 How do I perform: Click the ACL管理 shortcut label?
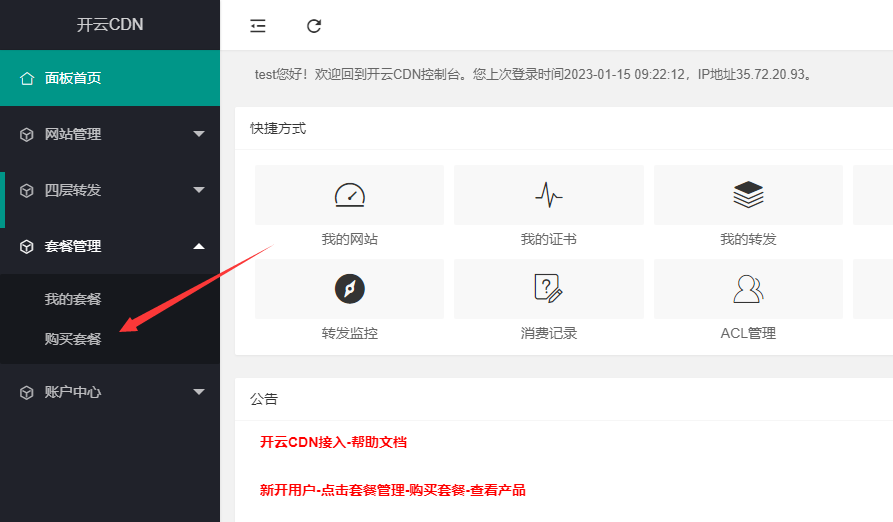click(748, 333)
